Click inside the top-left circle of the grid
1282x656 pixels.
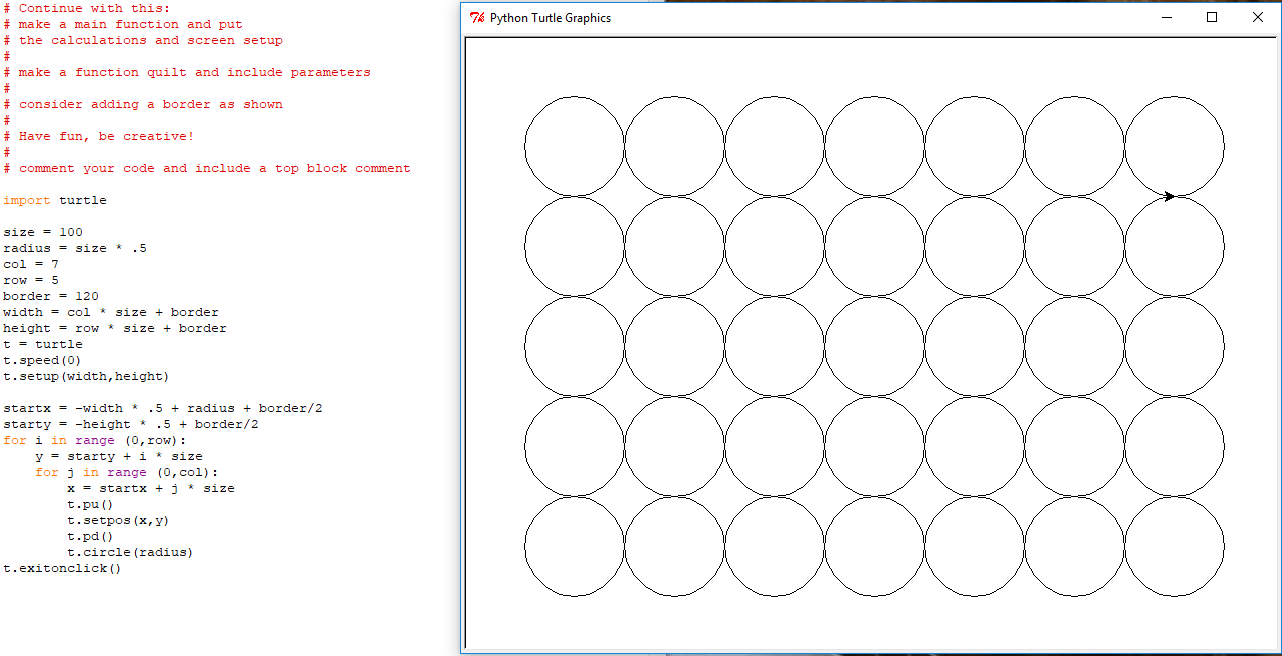tap(574, 146)
